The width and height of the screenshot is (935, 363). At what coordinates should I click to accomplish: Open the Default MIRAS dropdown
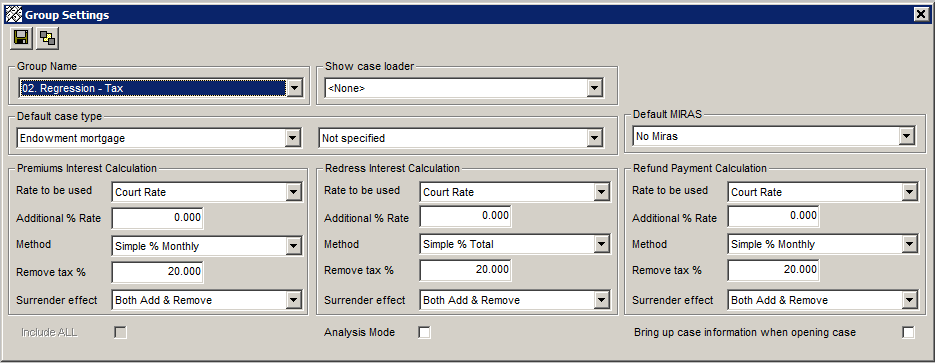[907, 136]
